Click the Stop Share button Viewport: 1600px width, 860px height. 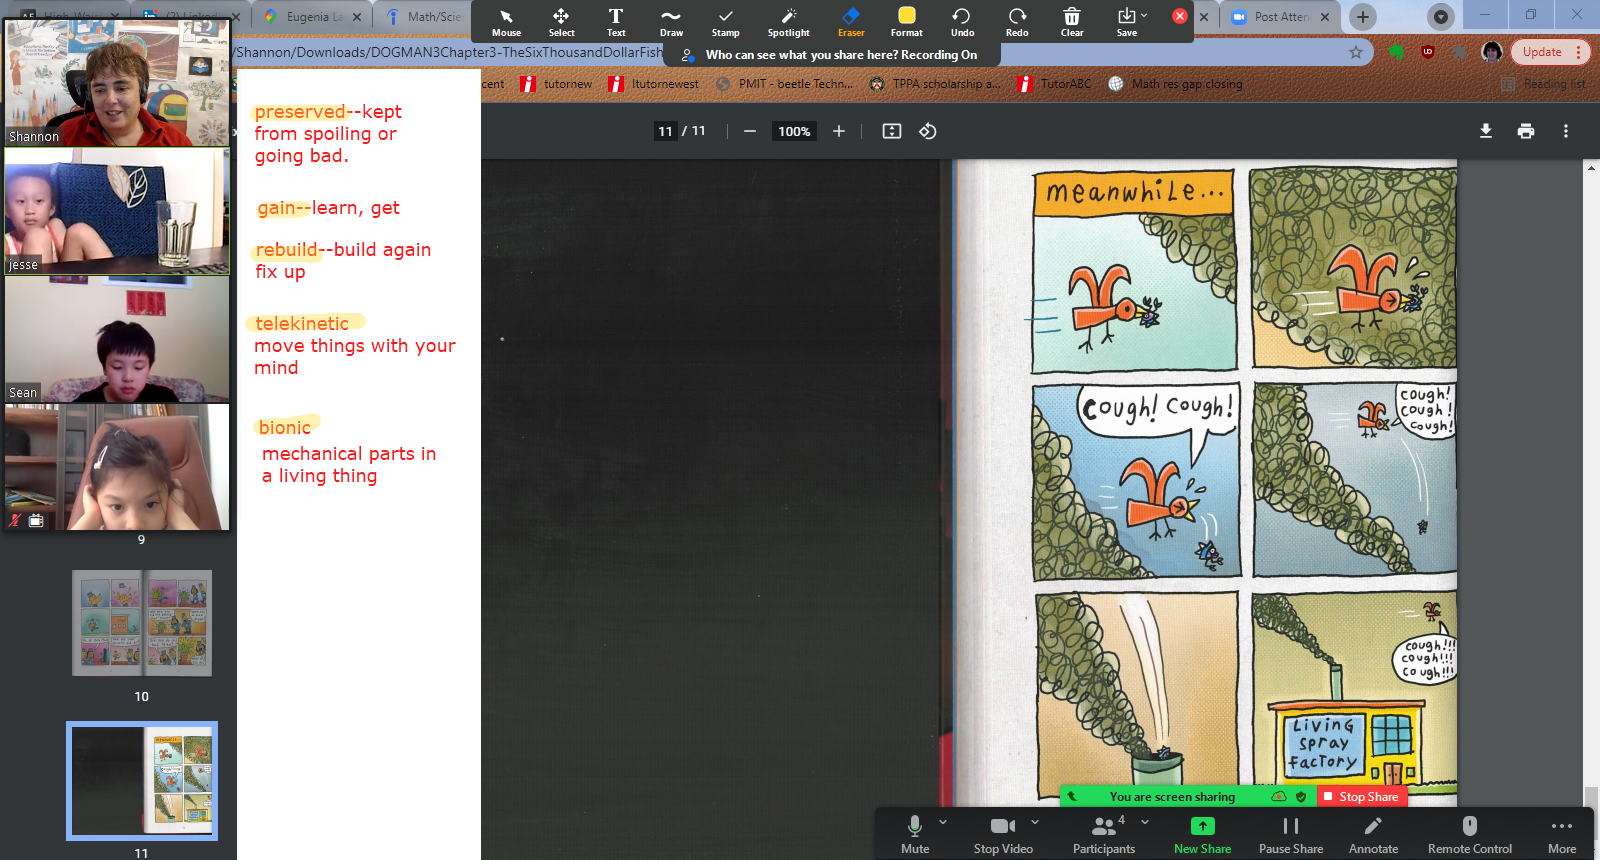coord(1362,796)
